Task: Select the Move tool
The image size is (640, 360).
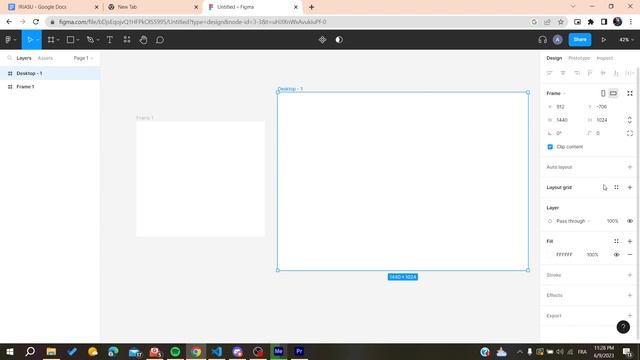Action: pos(30,40)
